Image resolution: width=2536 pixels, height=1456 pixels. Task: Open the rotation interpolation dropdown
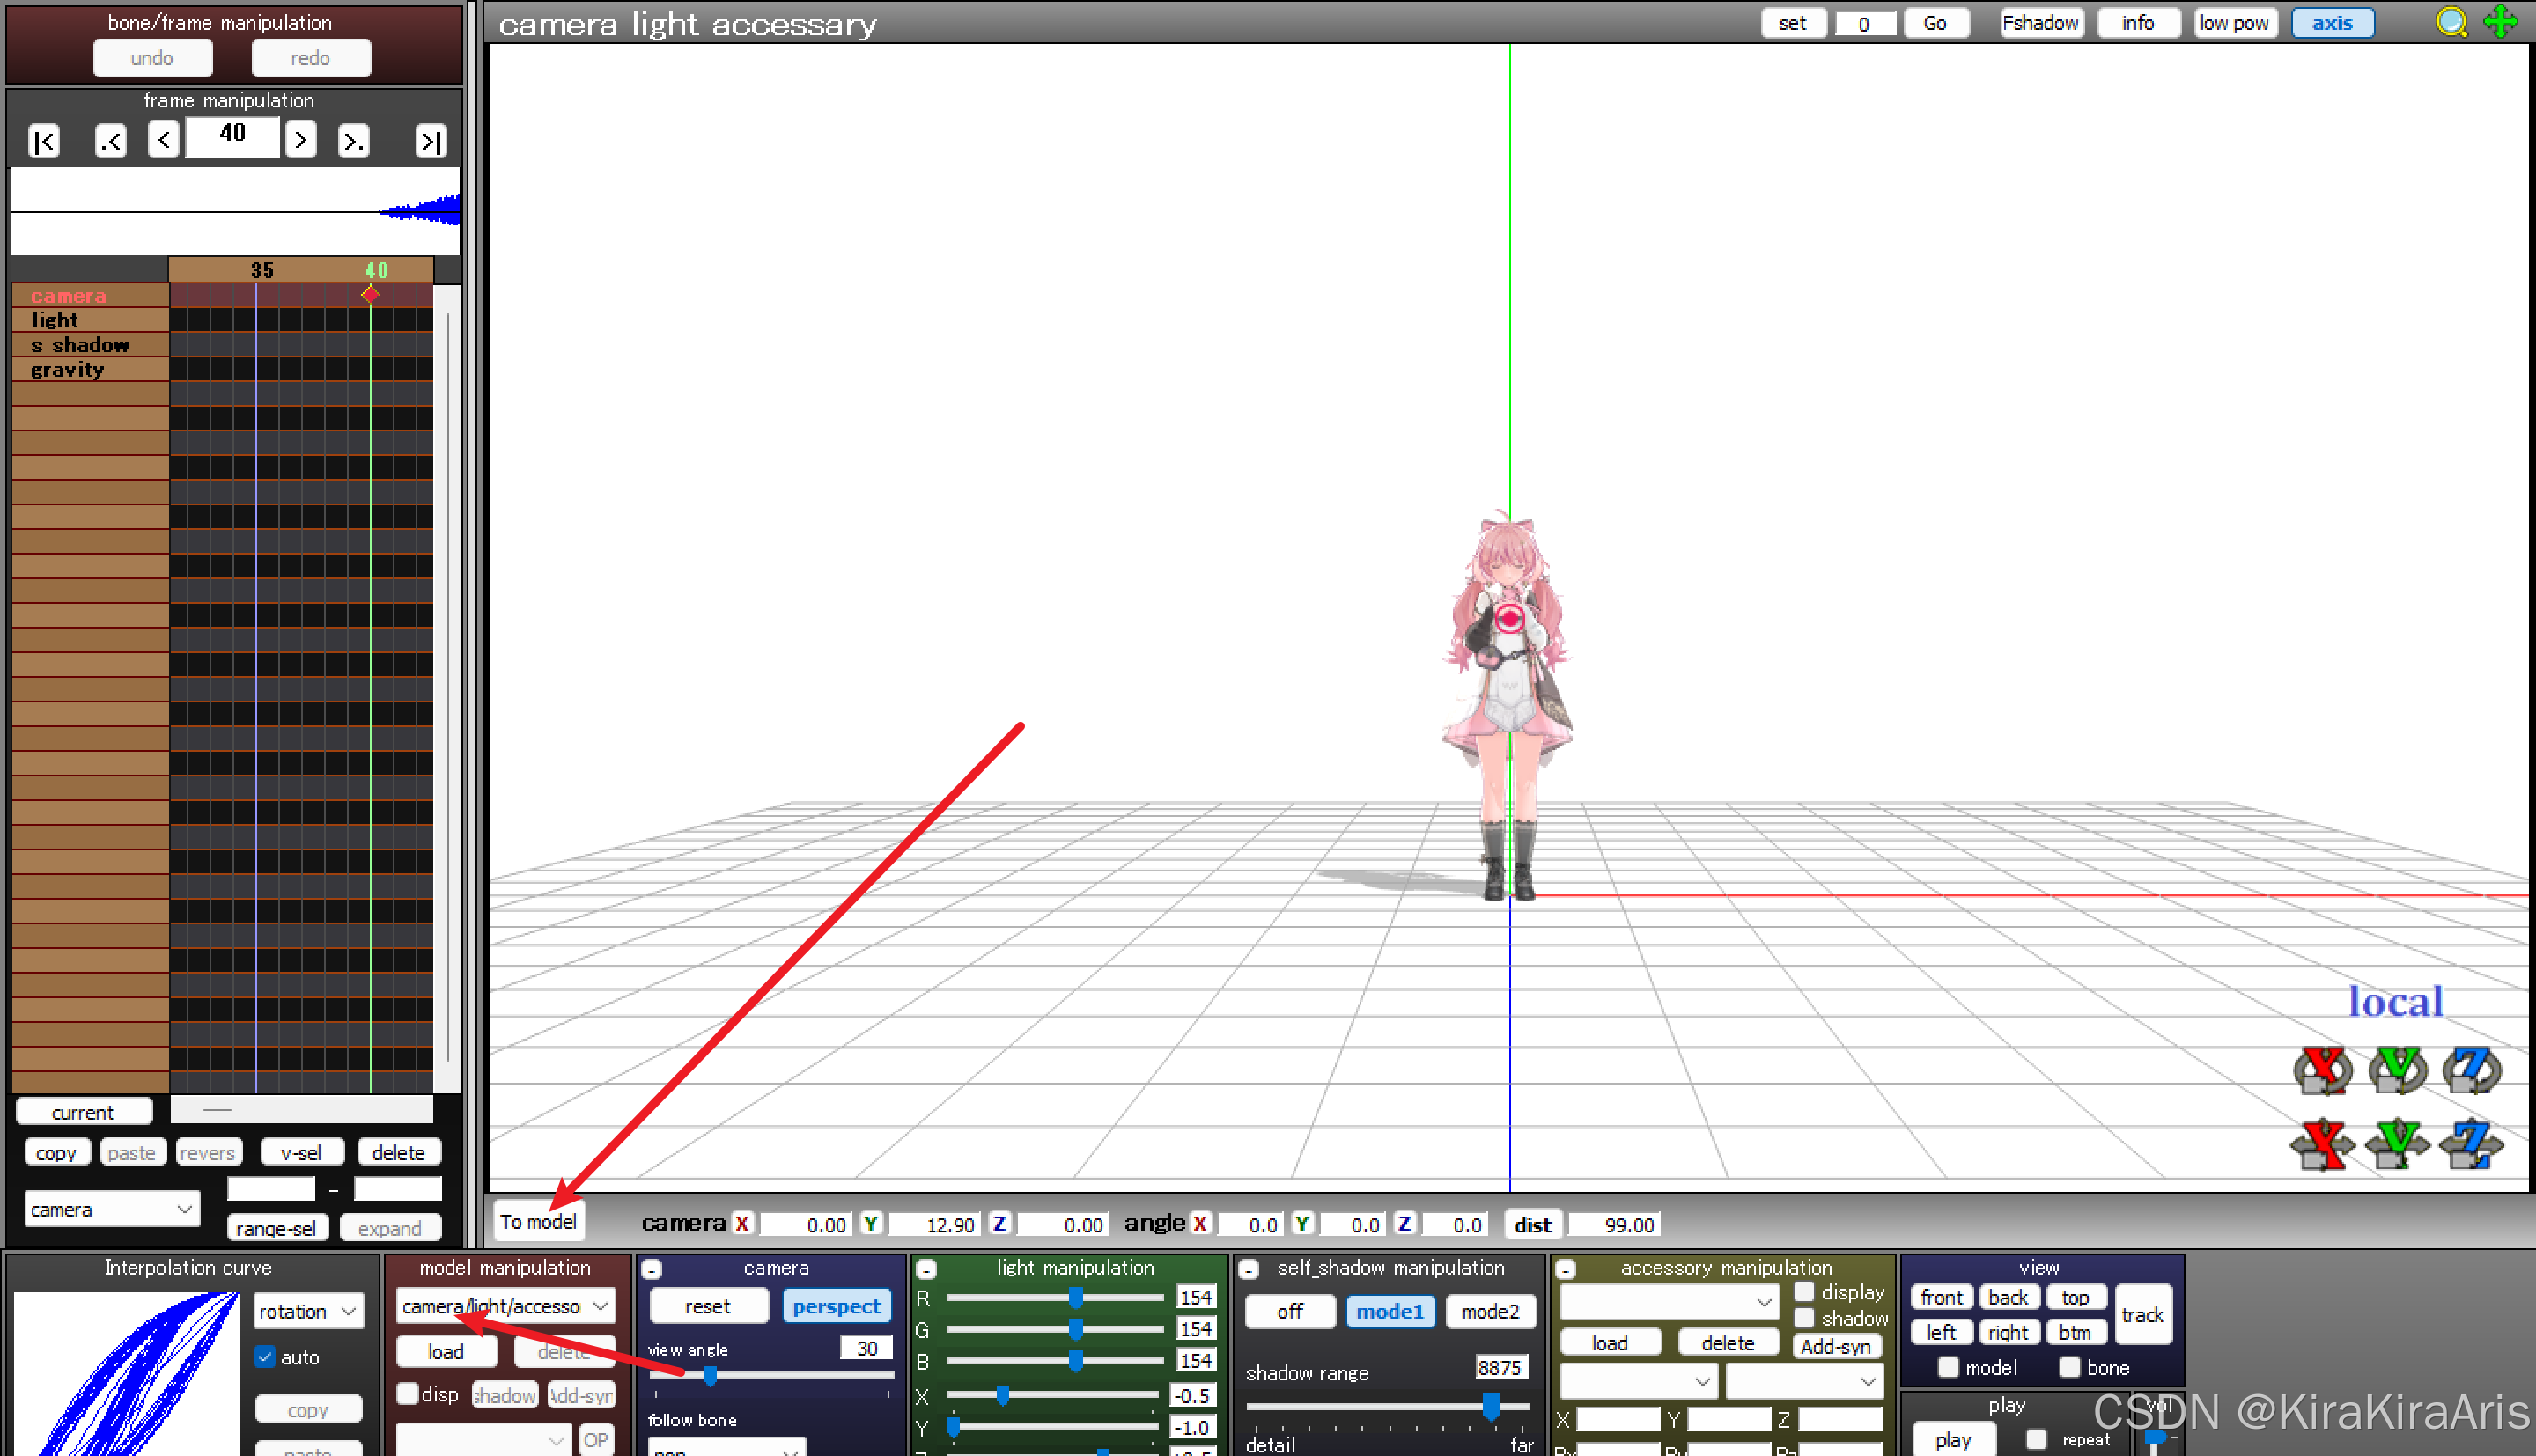coord(307,1311)
